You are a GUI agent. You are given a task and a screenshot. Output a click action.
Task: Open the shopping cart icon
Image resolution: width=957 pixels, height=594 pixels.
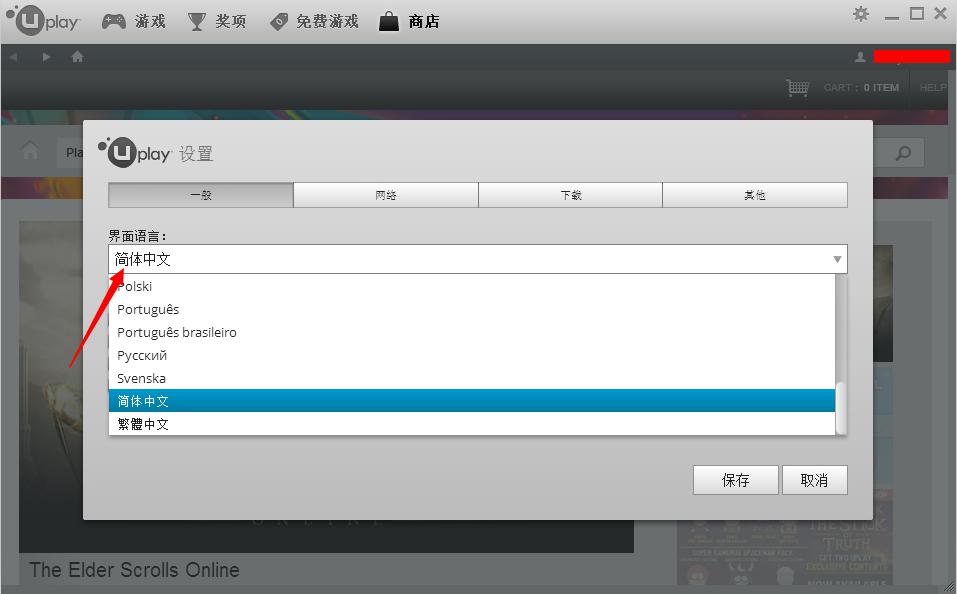point(798,88)
